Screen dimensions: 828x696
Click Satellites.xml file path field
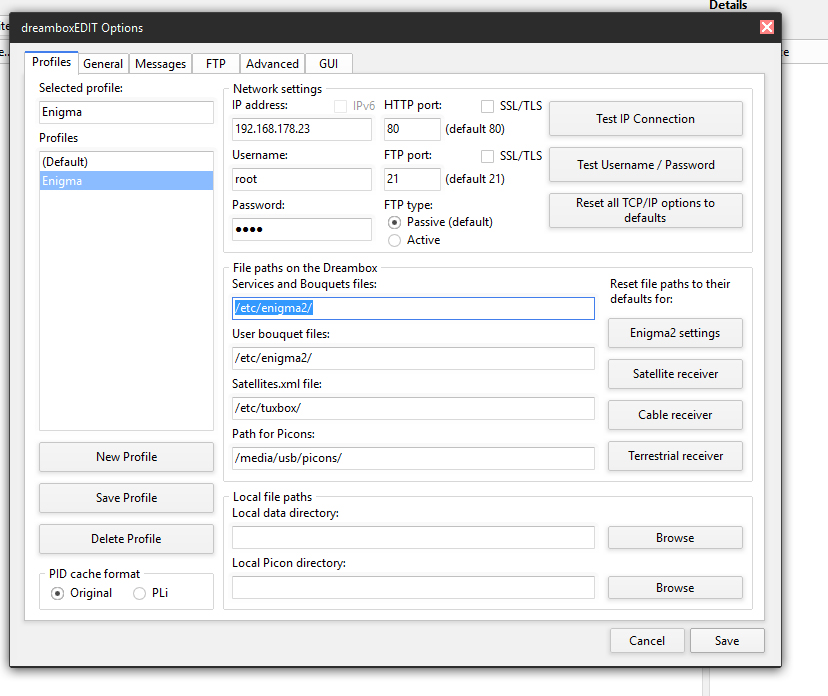pos(413,408)
